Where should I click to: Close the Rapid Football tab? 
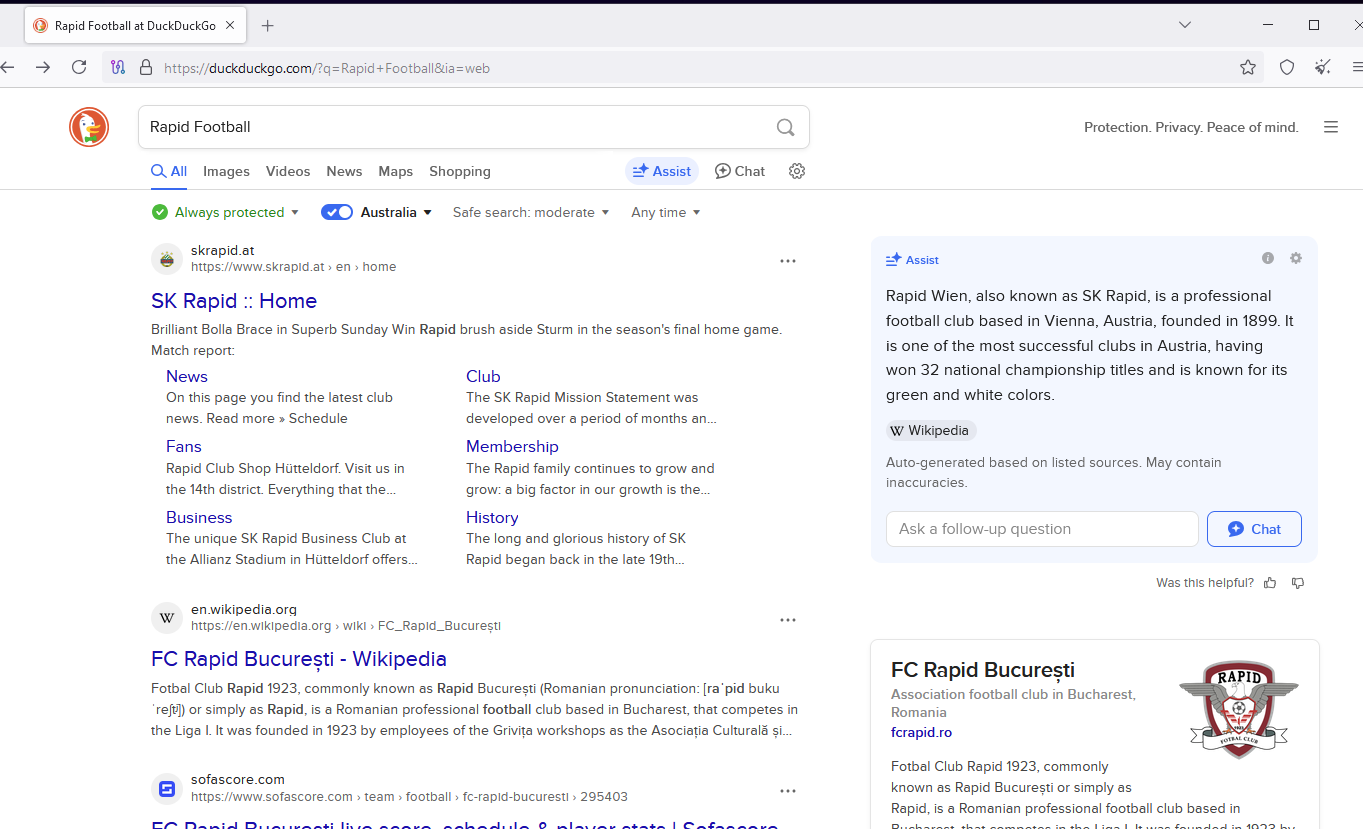pos(230,26)
